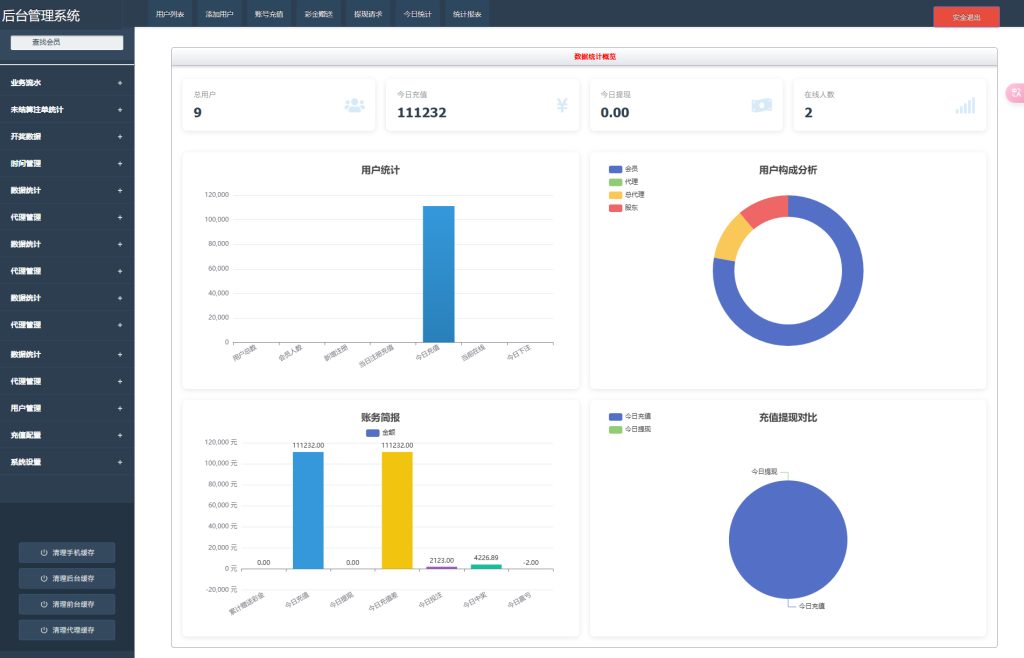Viewport: 1024px width, 658px height.
Task: Open the 用户列表 top navigation tab
Action: (x=170, y=15)
